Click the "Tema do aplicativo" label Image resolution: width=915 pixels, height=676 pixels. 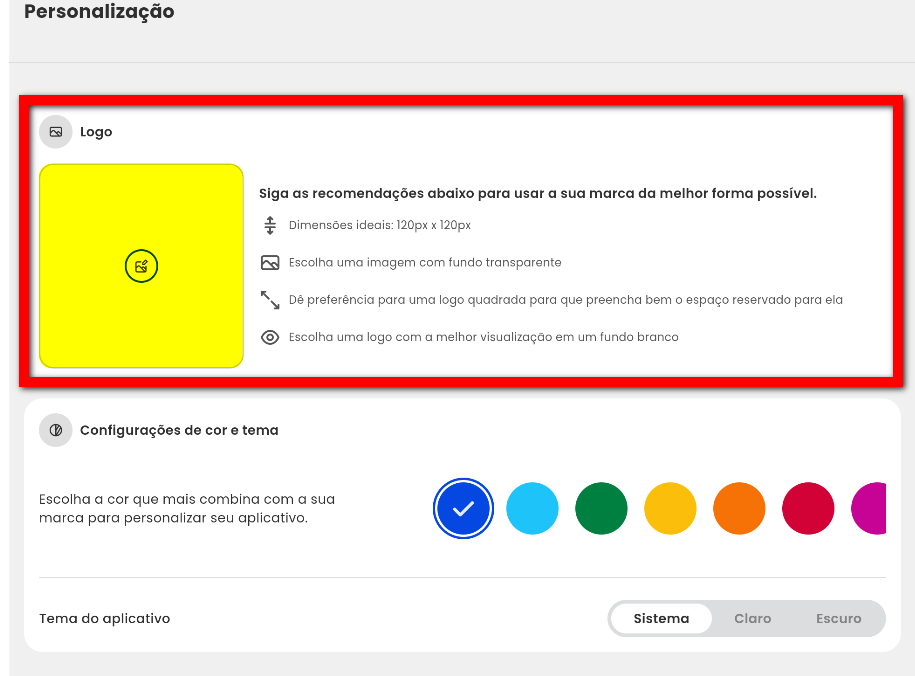coord(105,619)
